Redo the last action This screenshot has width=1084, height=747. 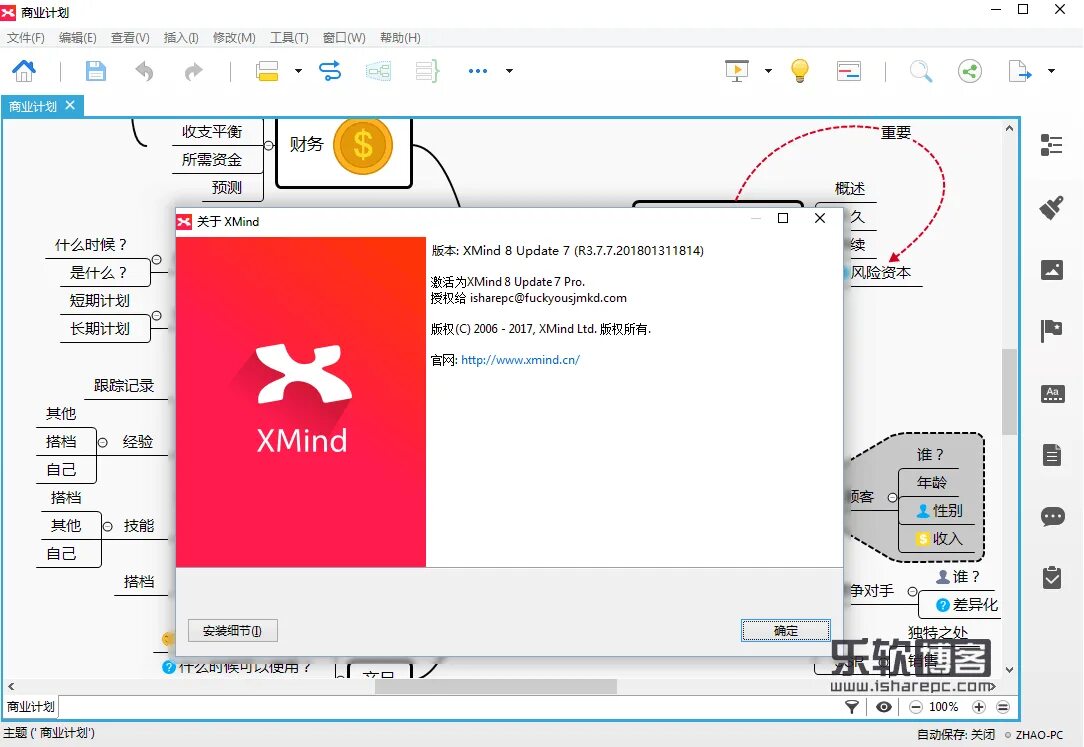coord(194,70)
